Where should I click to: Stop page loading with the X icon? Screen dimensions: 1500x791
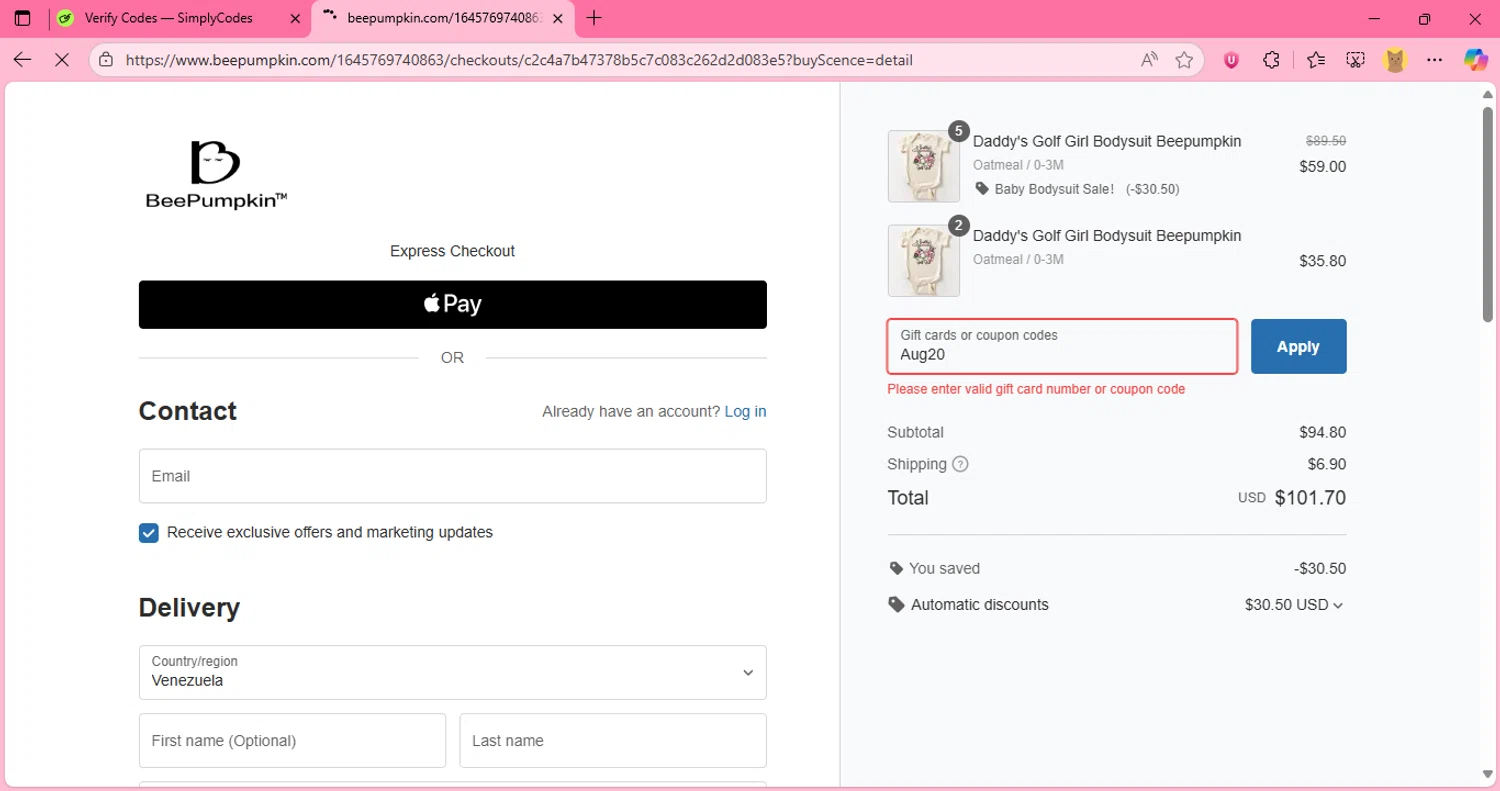pyautogui.click(x=61, y=60)
